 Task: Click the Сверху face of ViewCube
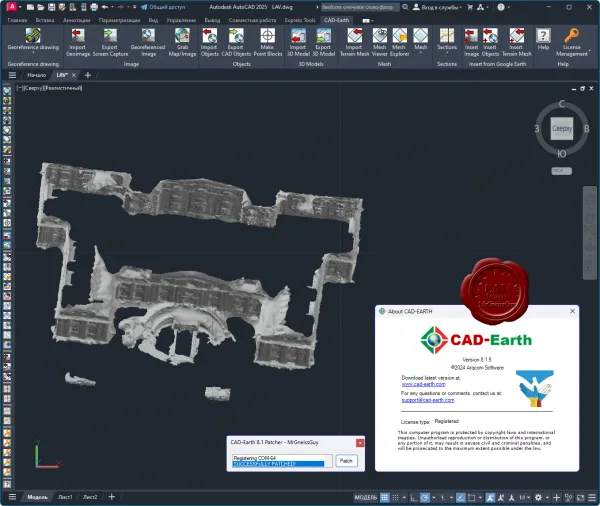562,129
